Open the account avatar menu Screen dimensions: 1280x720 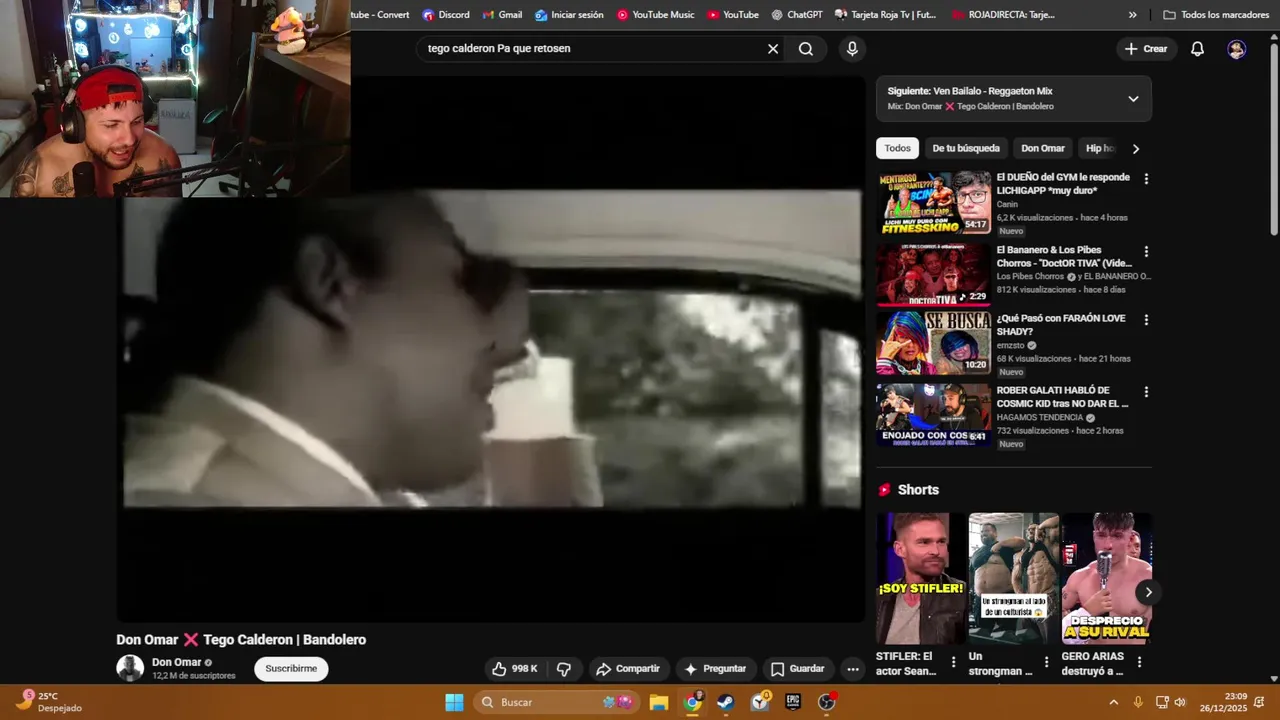coord(1237,49)
